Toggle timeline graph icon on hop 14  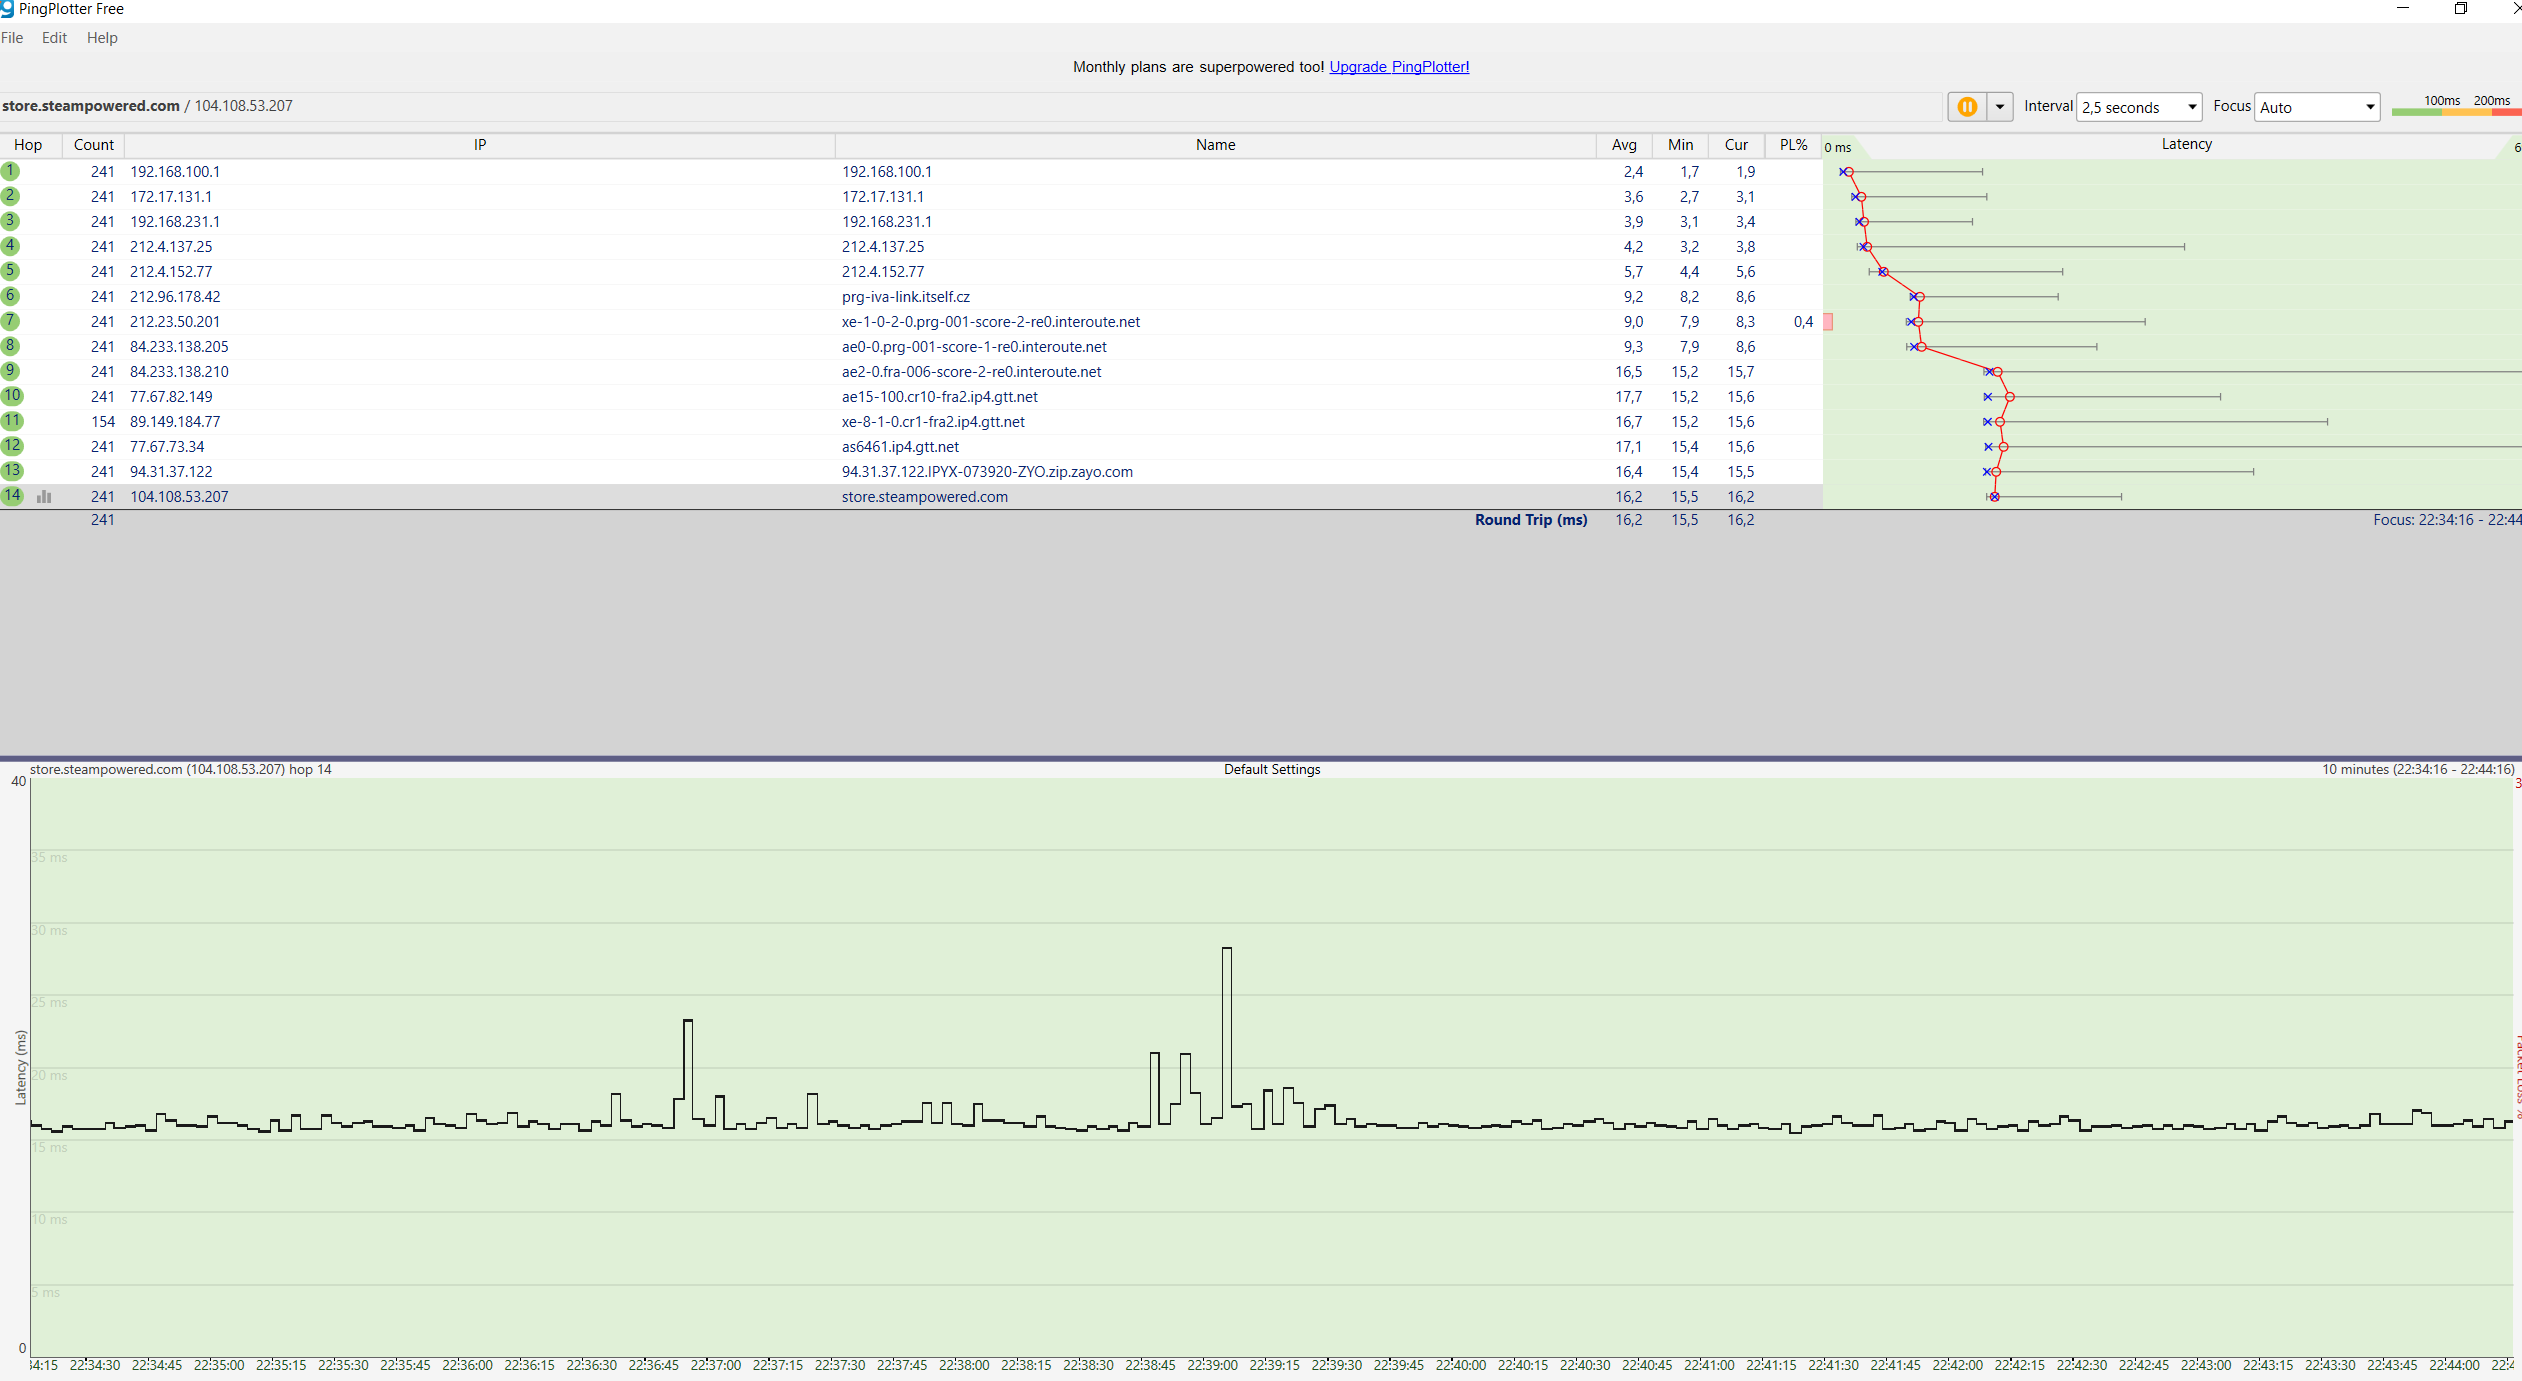click(44, 496)
